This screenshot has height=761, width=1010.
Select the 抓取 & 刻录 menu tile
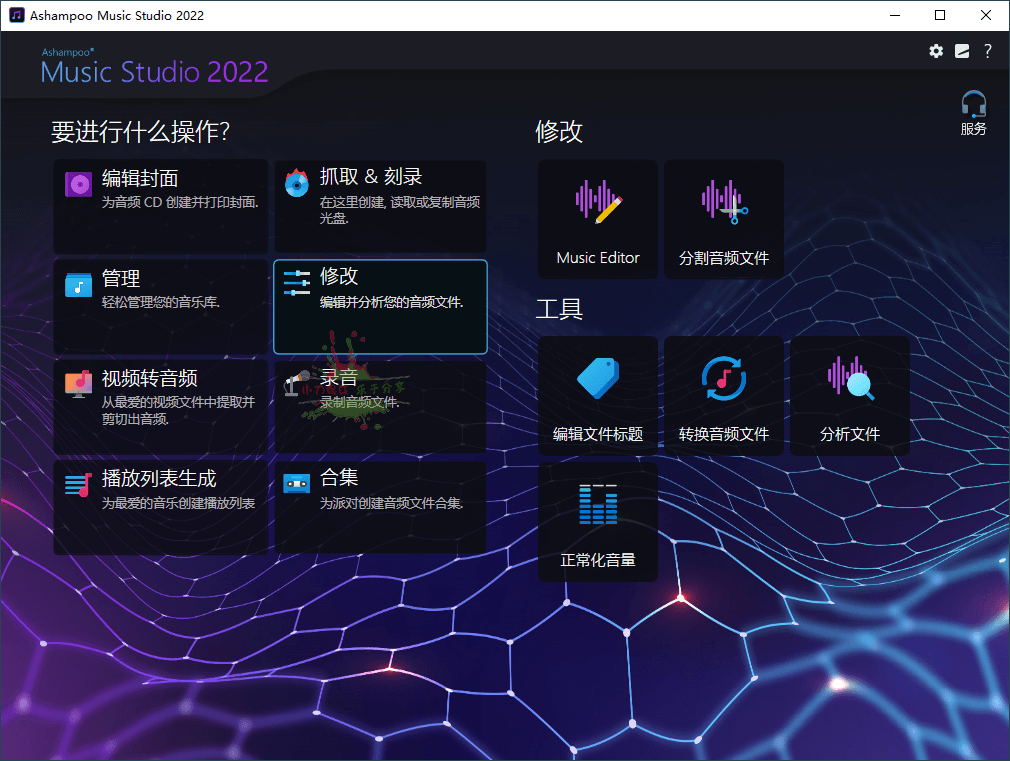pos(380,206)
